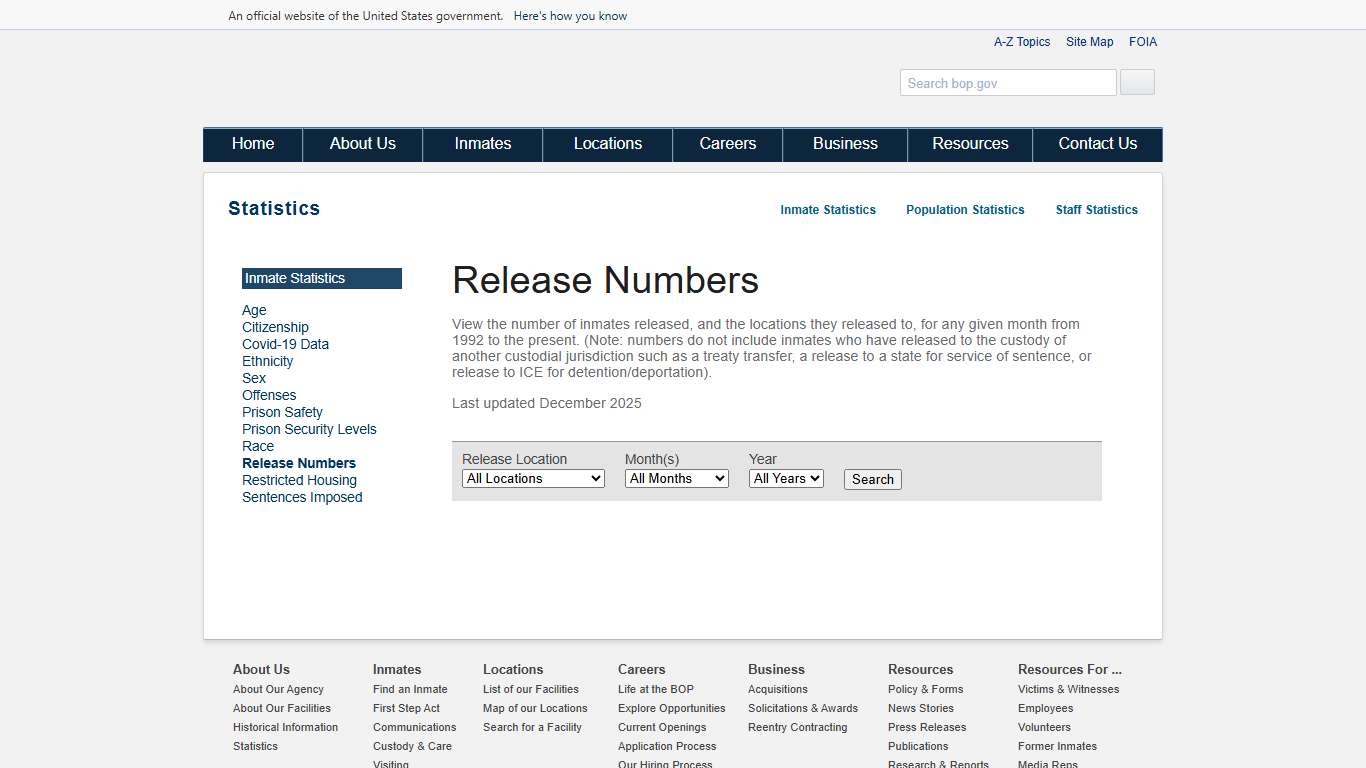1366x768 pixels.
Task: Select Covid-19 Data from the sidebar
Action: click(285, 344)
